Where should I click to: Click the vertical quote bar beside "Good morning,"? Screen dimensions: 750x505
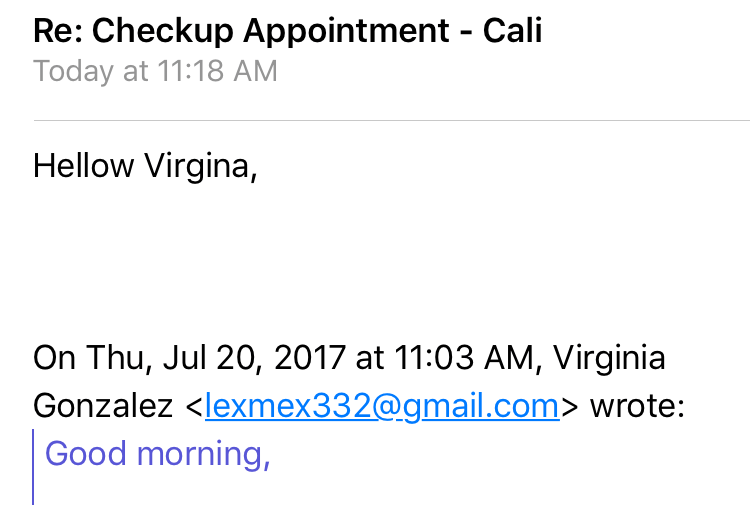(34, 465)
